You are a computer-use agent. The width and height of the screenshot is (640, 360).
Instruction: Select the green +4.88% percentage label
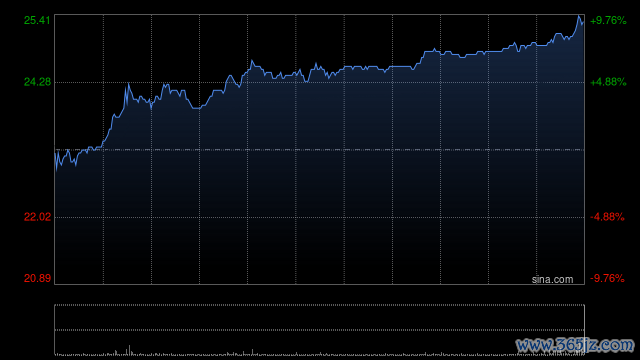pyautogui.click(x=608, y=82)
